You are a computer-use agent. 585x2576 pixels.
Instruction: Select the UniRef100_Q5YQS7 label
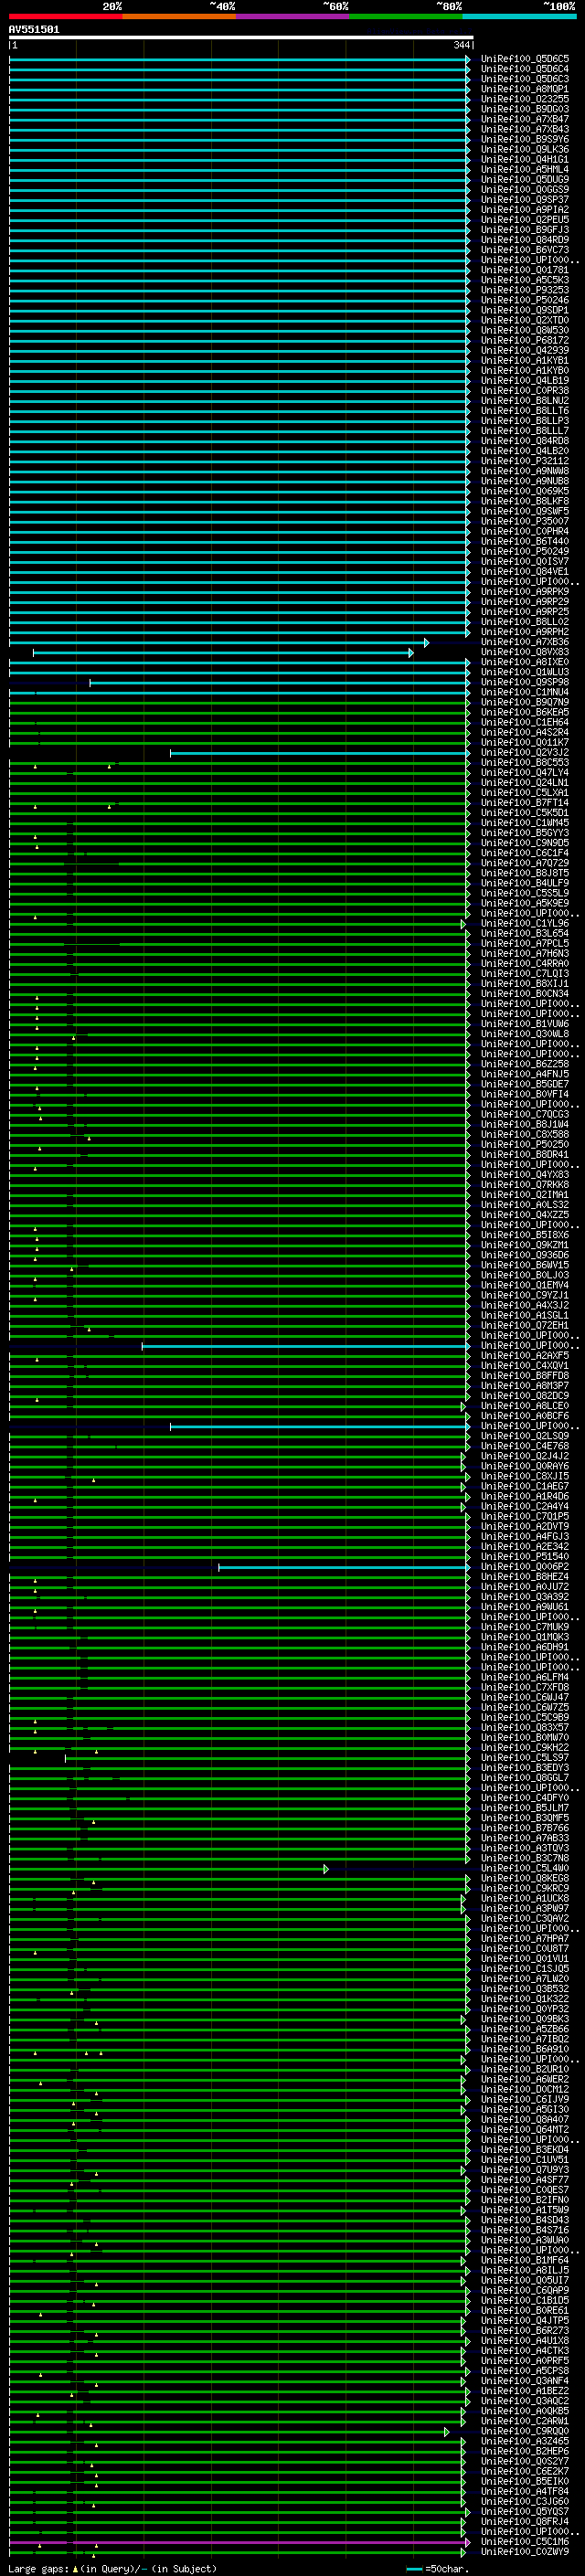pos(525,2511)
